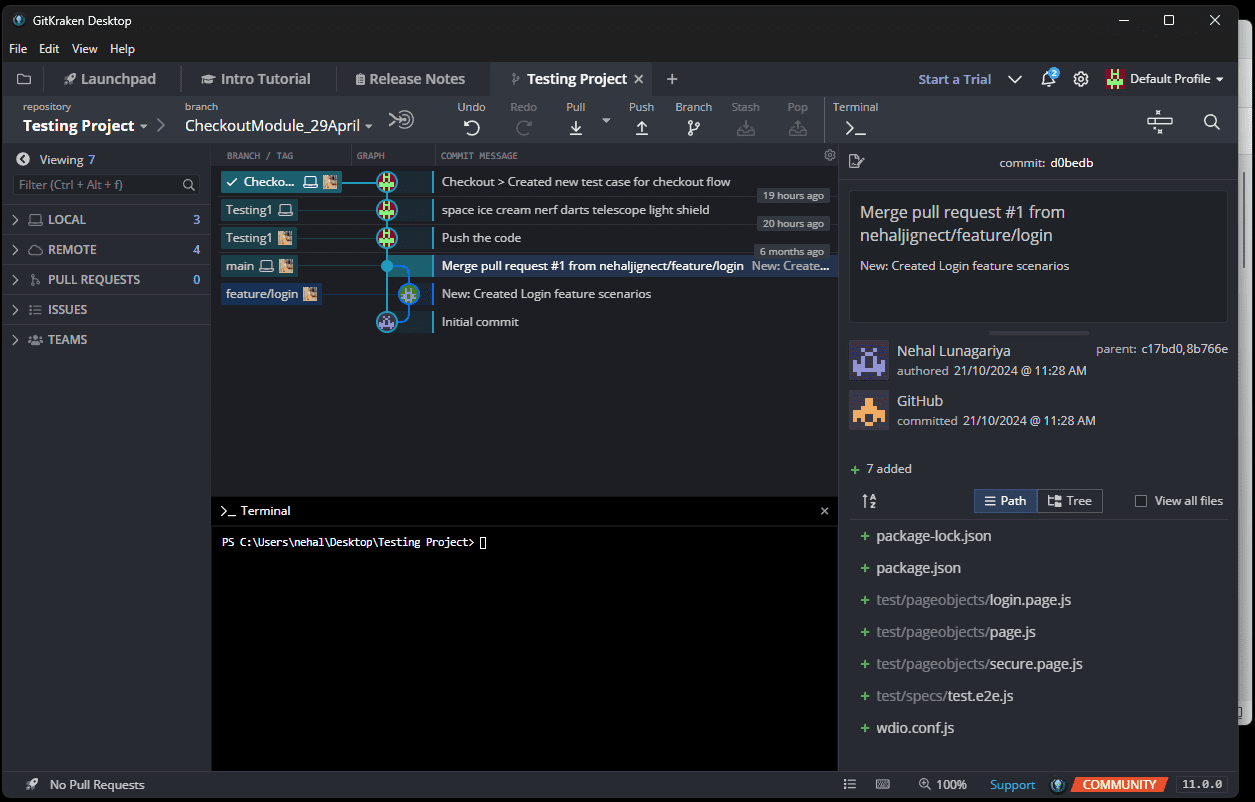Image resolution: width=1255 pixels, height=802 pixels.
Task: Open the Help menu
Action: point(122,49)
